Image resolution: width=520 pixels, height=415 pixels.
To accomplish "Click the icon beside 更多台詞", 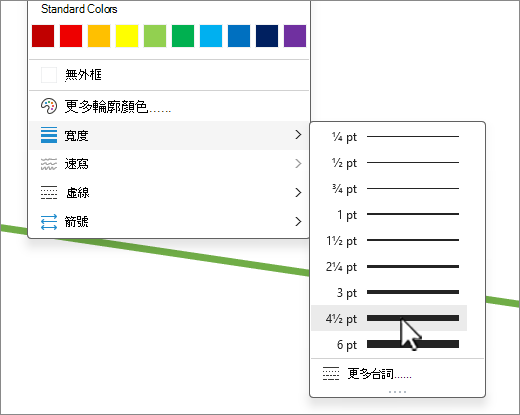I will click(331, 374).
